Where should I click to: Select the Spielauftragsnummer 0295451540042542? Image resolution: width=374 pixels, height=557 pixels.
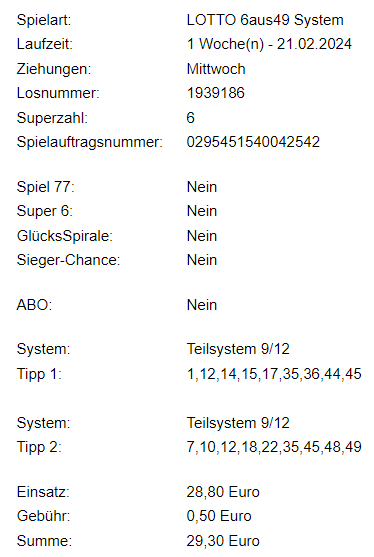(253, 142)
